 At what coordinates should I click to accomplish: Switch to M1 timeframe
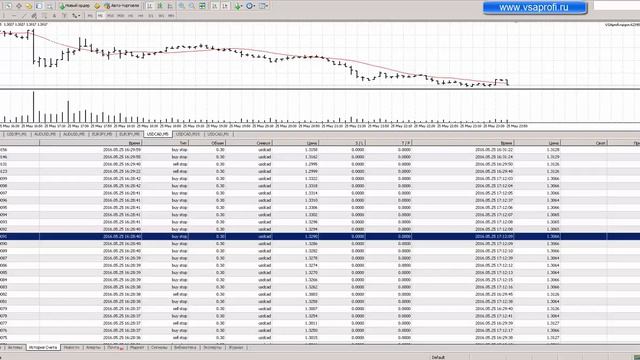[x=90, y=16]
